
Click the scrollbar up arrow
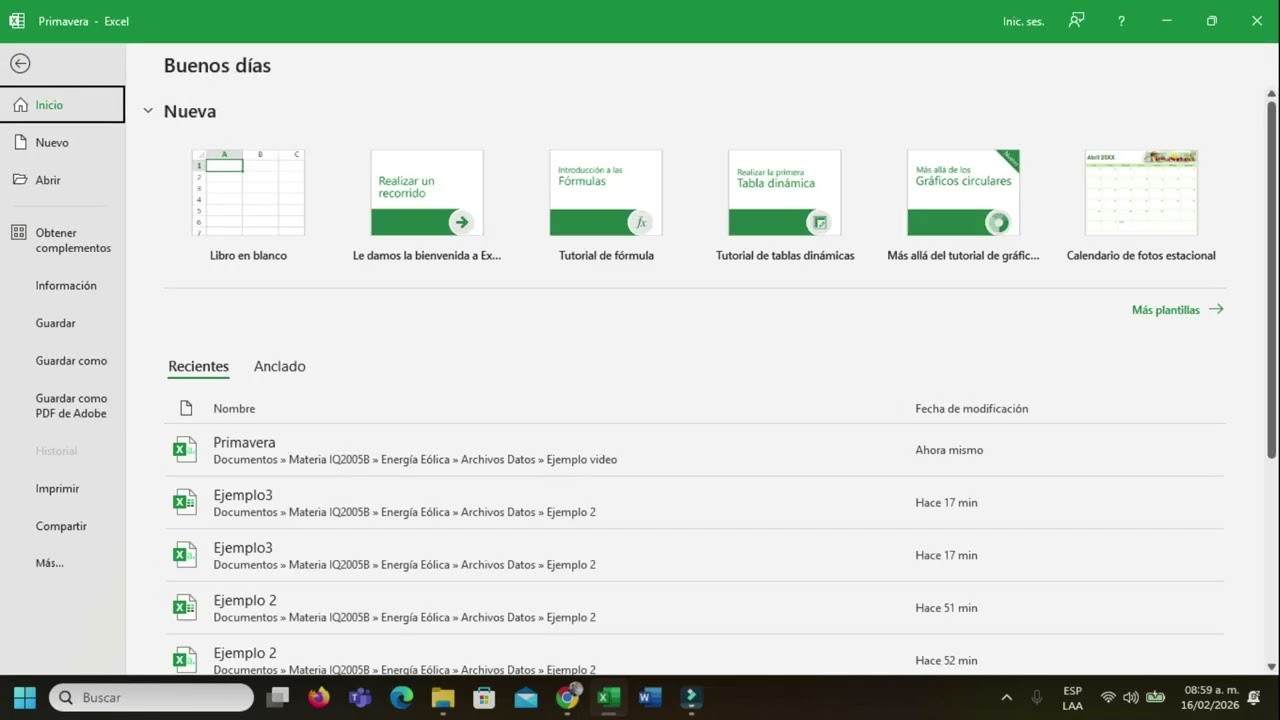click(1272, 94)
